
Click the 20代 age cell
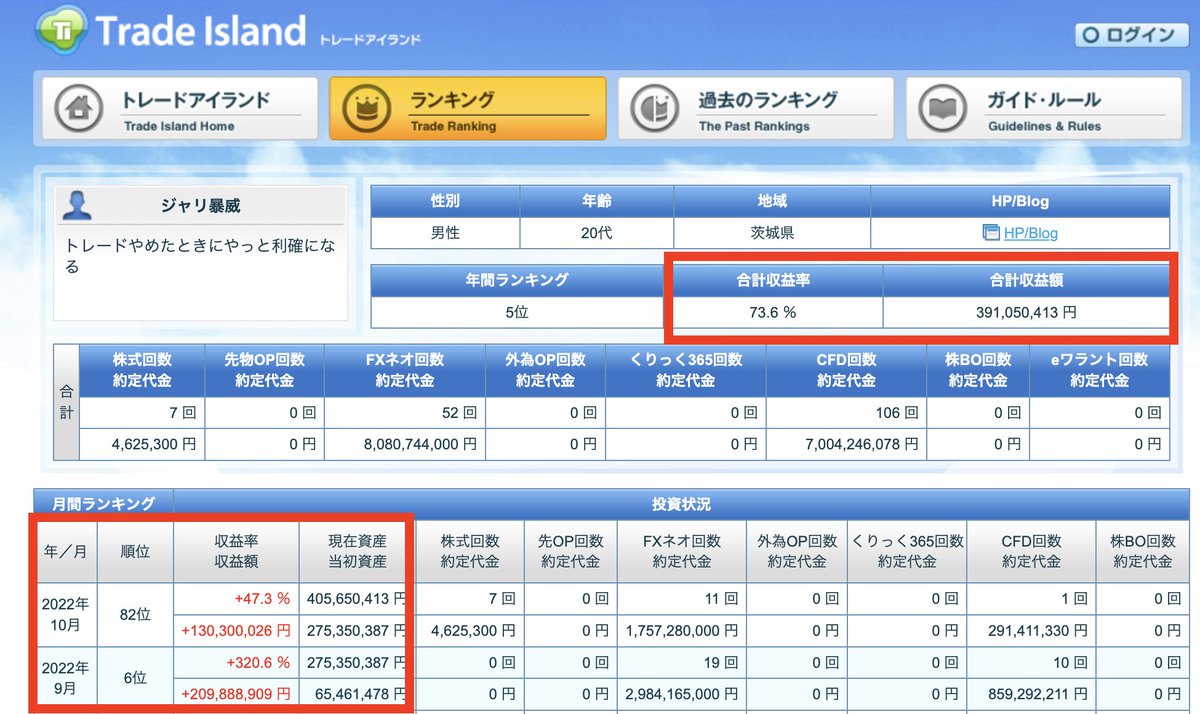click(x=596, y=233)
